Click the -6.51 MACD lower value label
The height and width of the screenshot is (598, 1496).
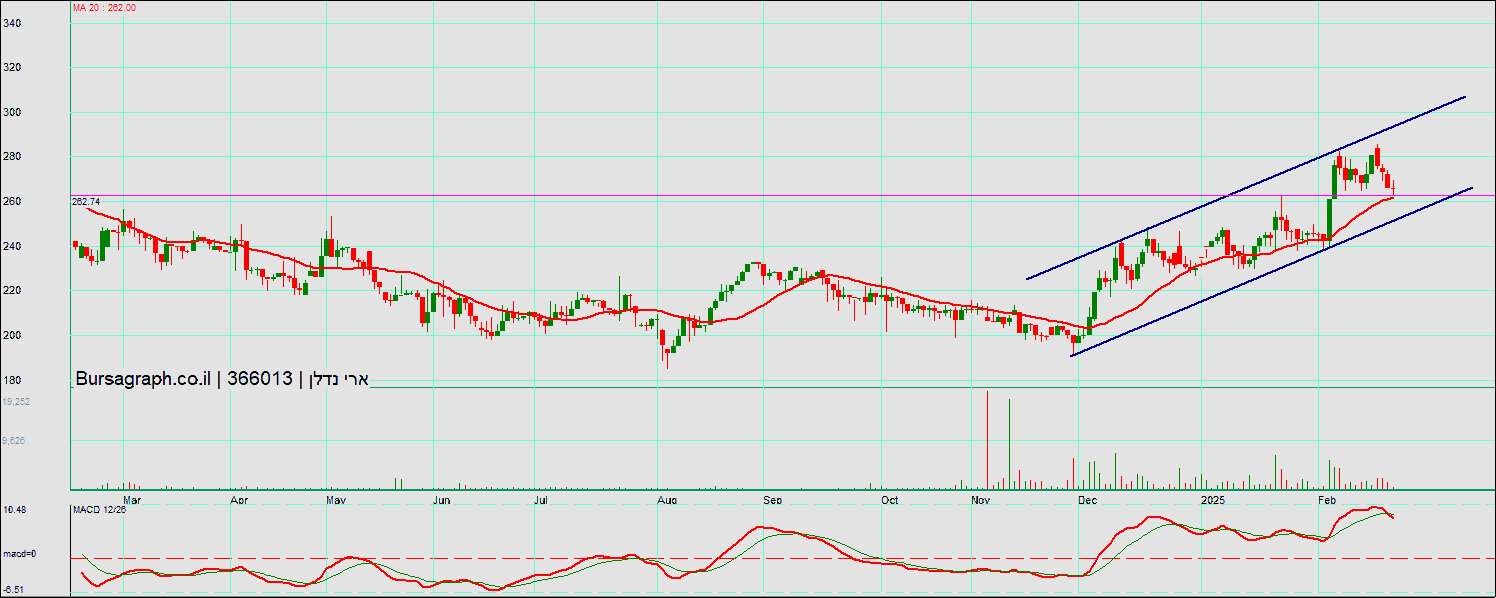pyautogui.click(x=14, y=589)
